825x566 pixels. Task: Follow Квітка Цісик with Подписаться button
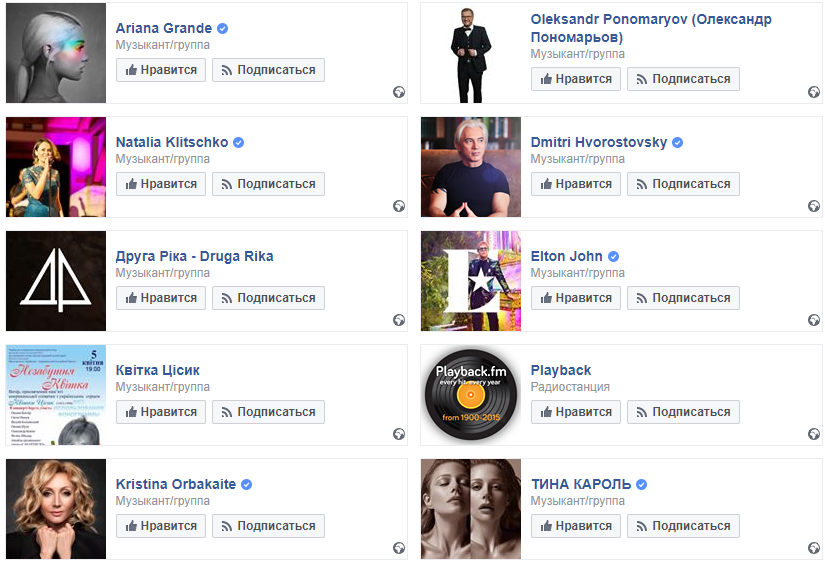click(268, 412)
